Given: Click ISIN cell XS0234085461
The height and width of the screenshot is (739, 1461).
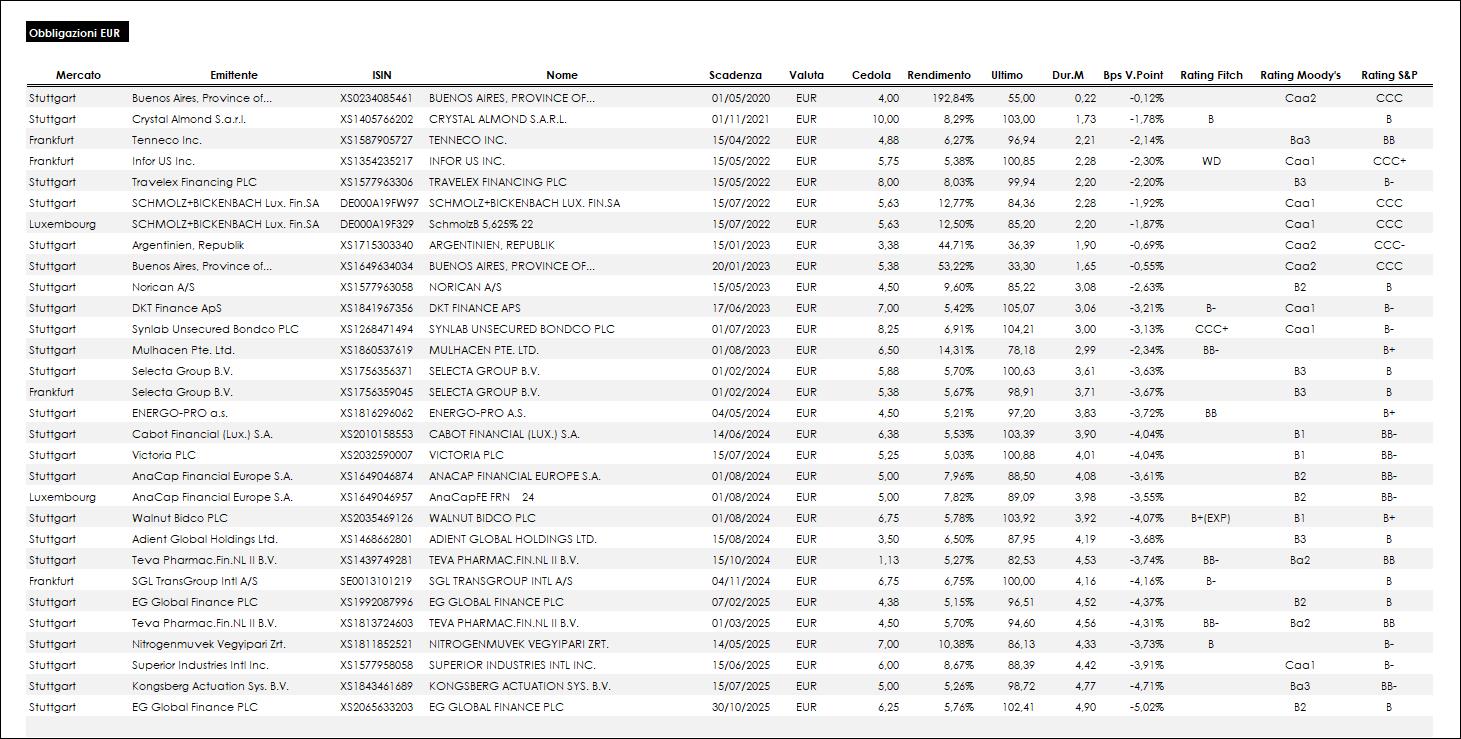Looking at the screenshot, I should (376, 98).
